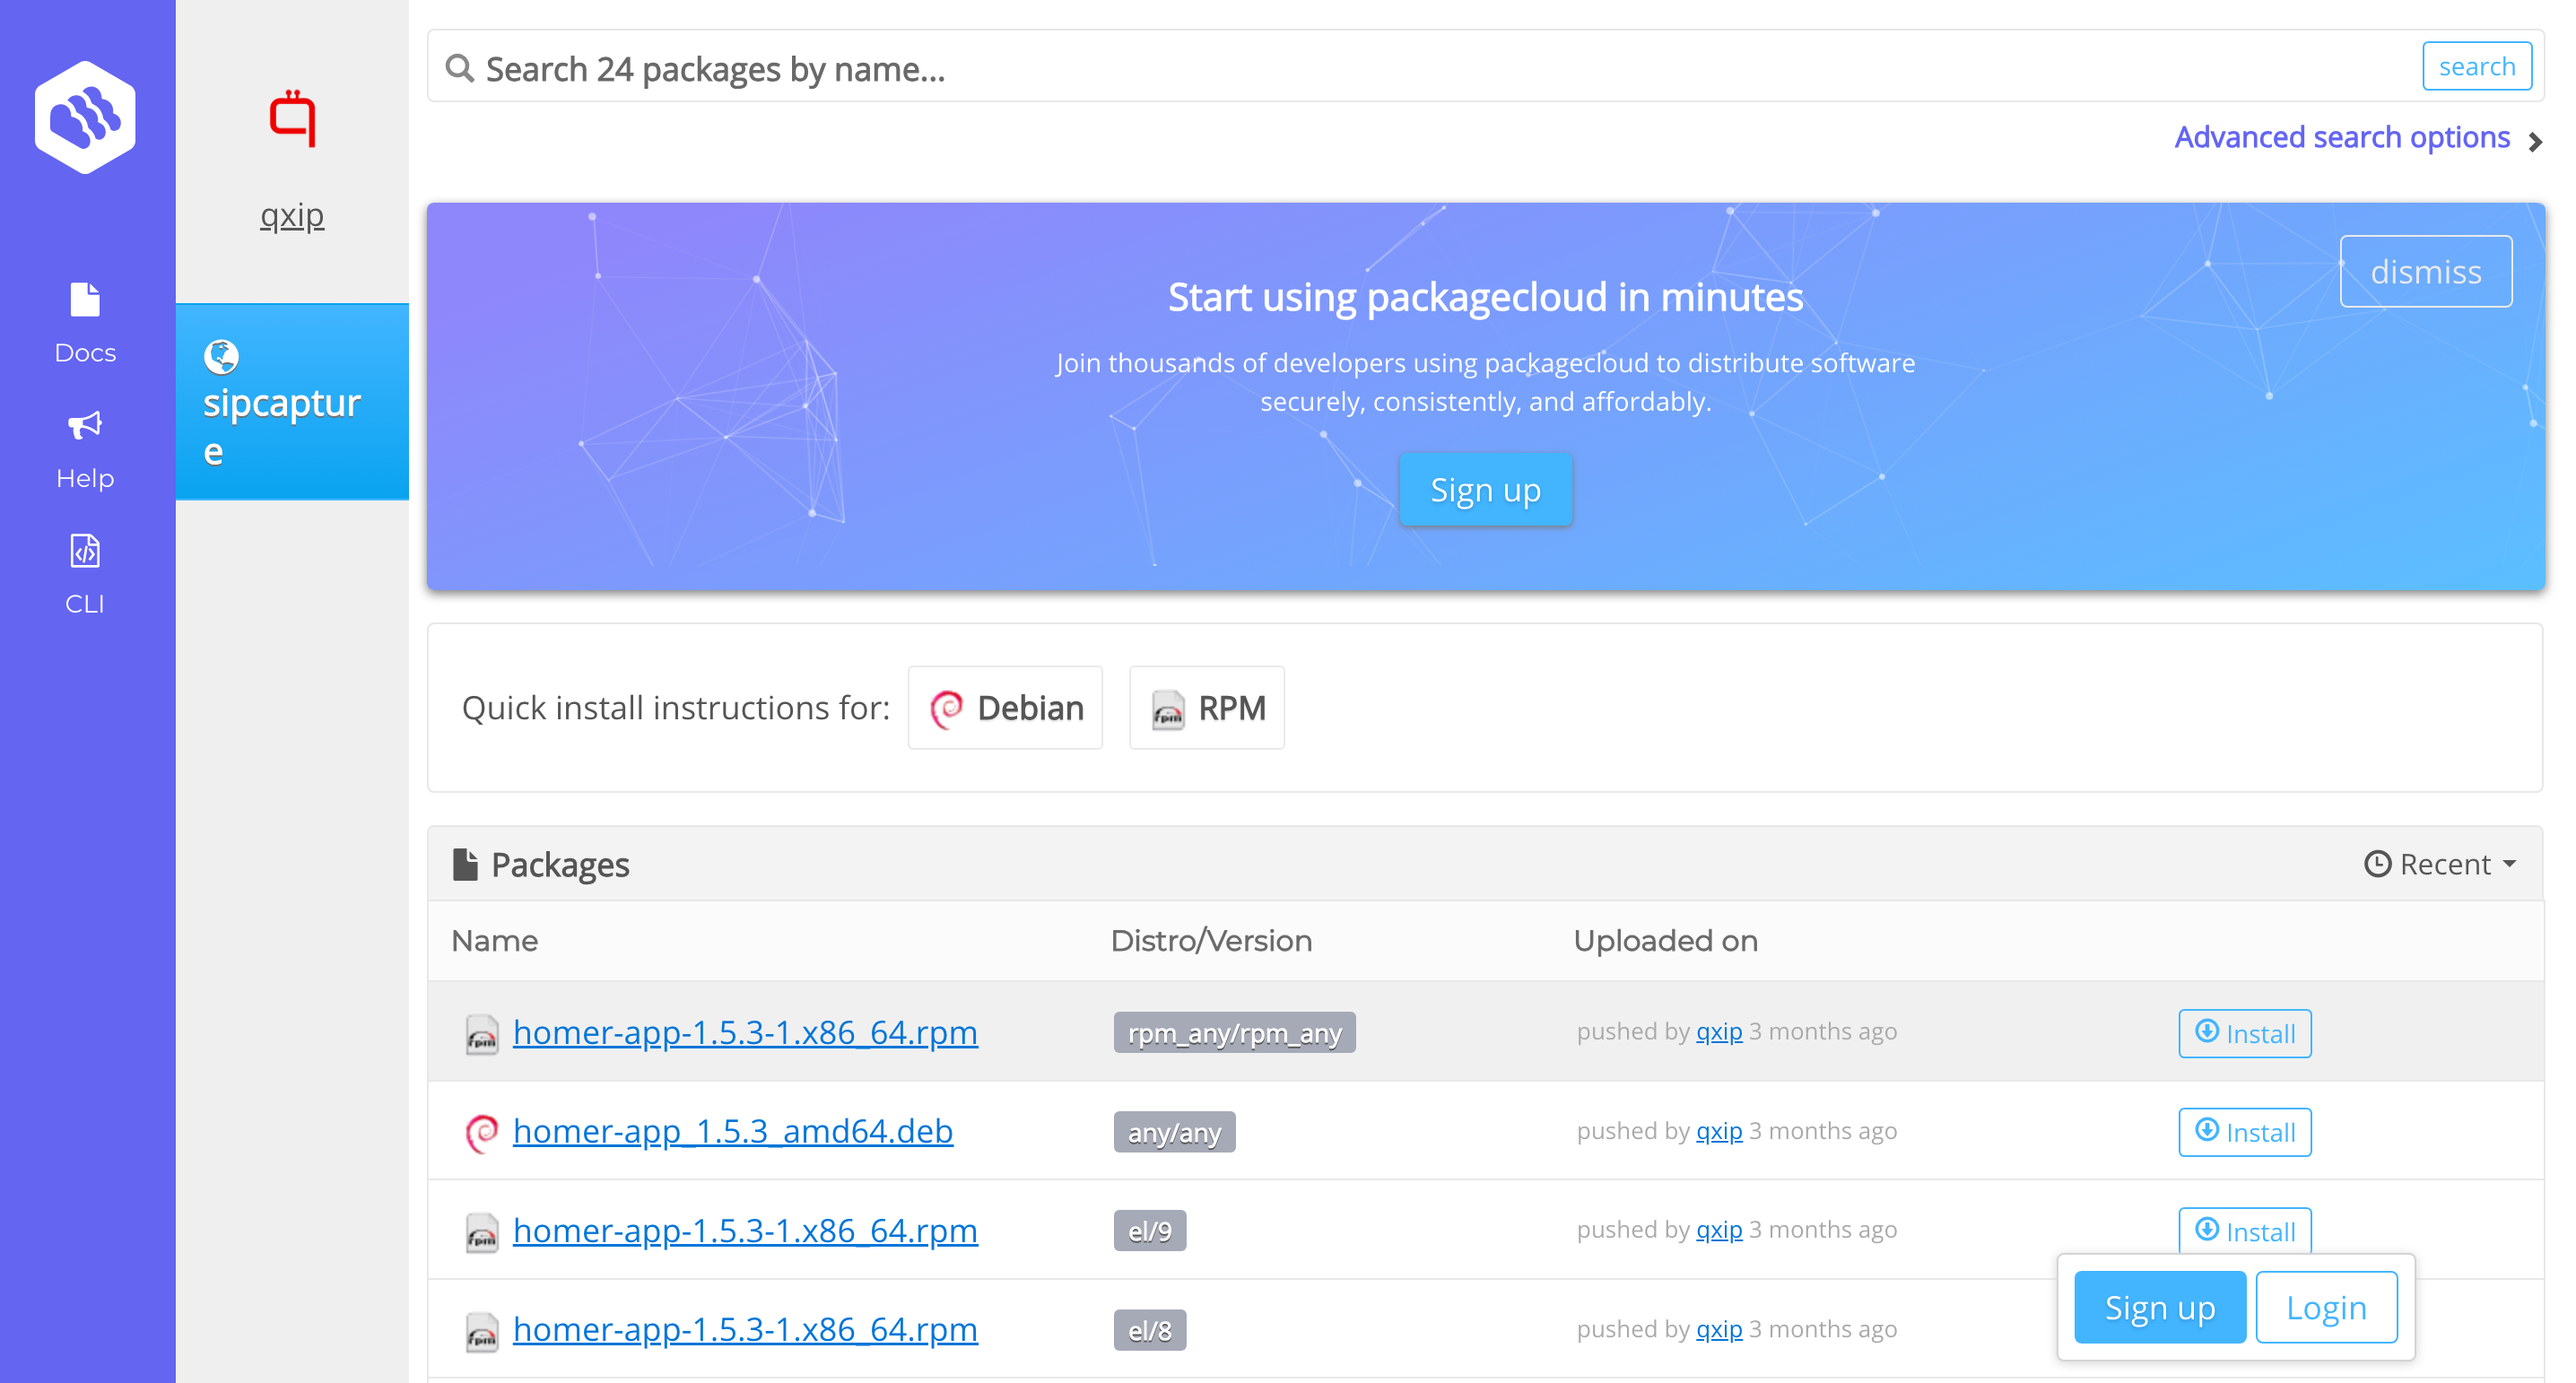Click Sign up in the banner

(x=1484, y=490)
